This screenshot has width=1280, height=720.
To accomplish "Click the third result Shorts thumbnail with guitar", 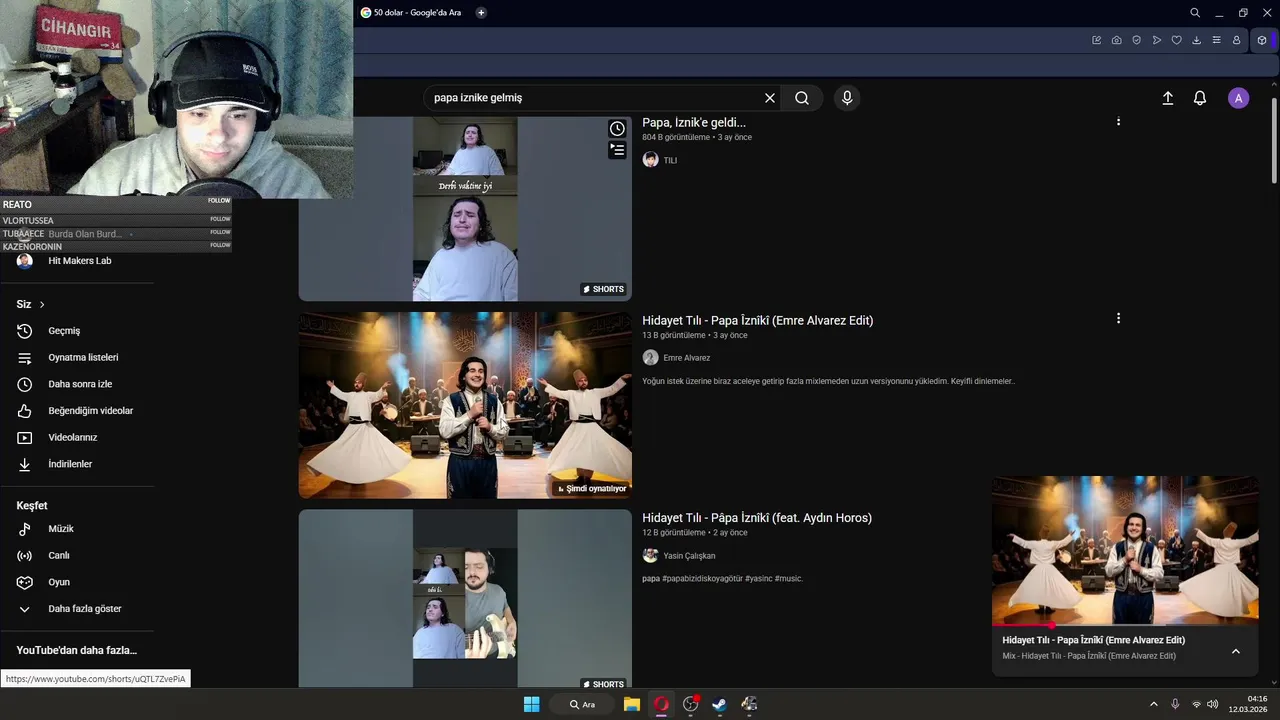I will [x=465, y=598].
